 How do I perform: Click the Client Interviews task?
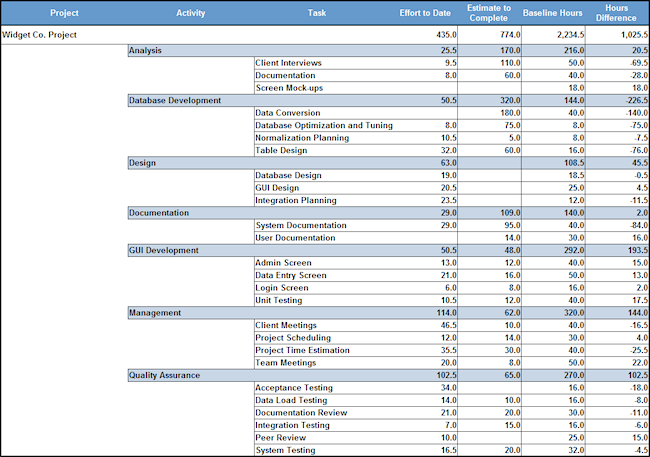pos(289,63)
